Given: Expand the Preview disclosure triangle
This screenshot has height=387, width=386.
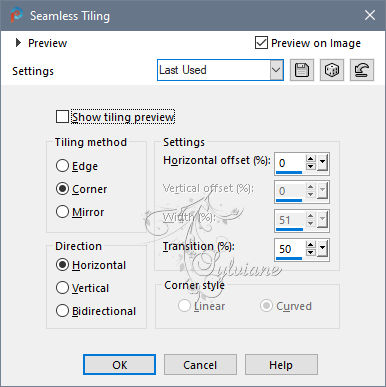Looking at the screenshot, I should click(18, 43).
